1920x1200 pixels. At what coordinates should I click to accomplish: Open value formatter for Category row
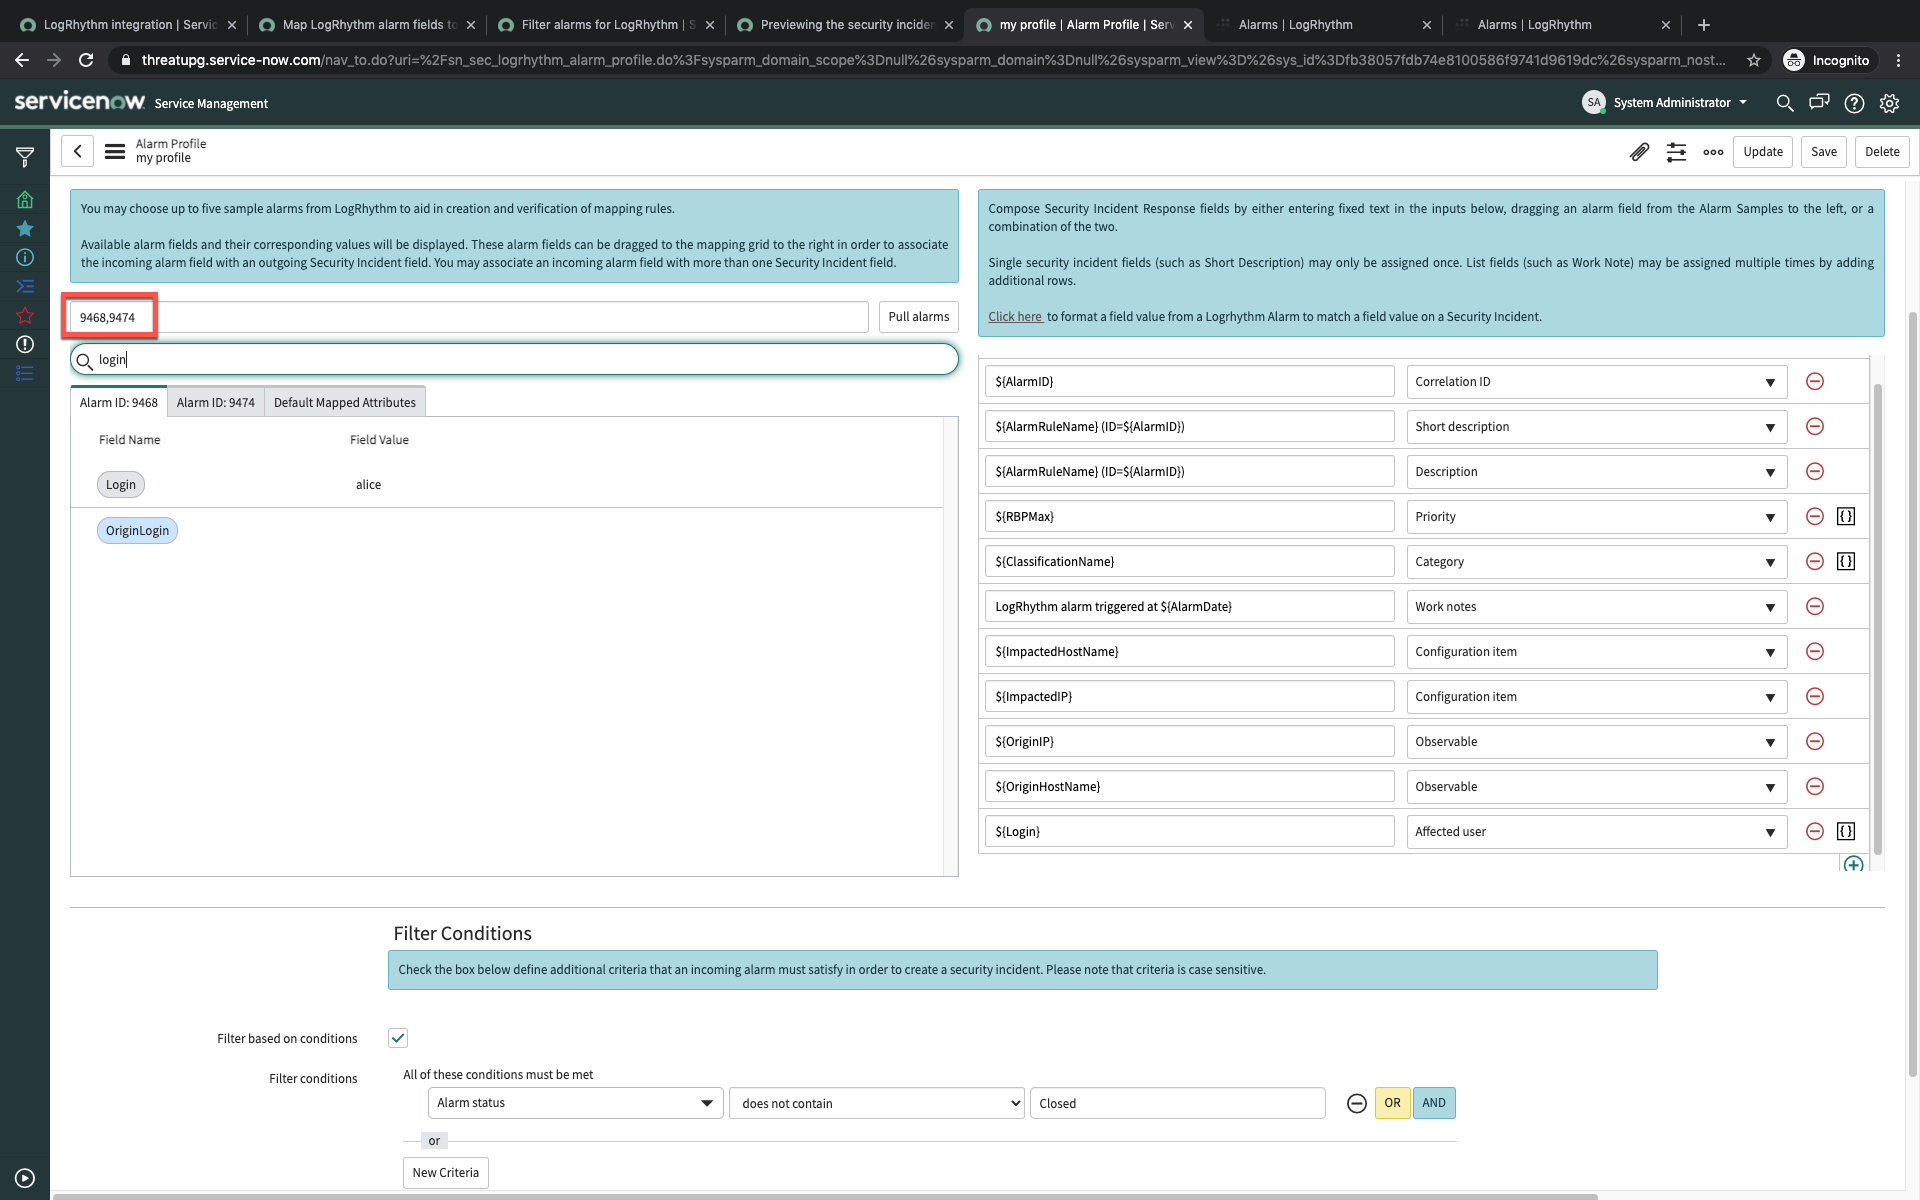click(1846, 562)
